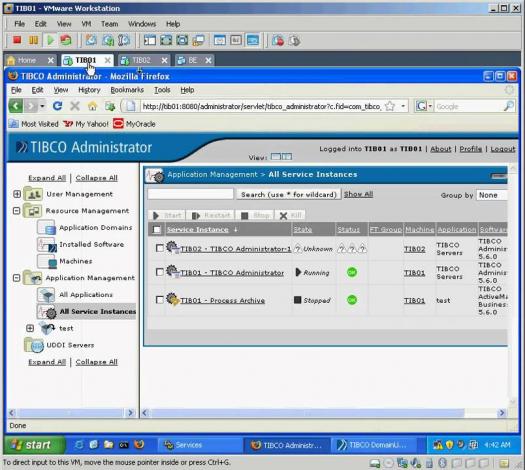Click the left tree pane horizontal scrollbar
This screenshot has height=470, width=525.
71,413
